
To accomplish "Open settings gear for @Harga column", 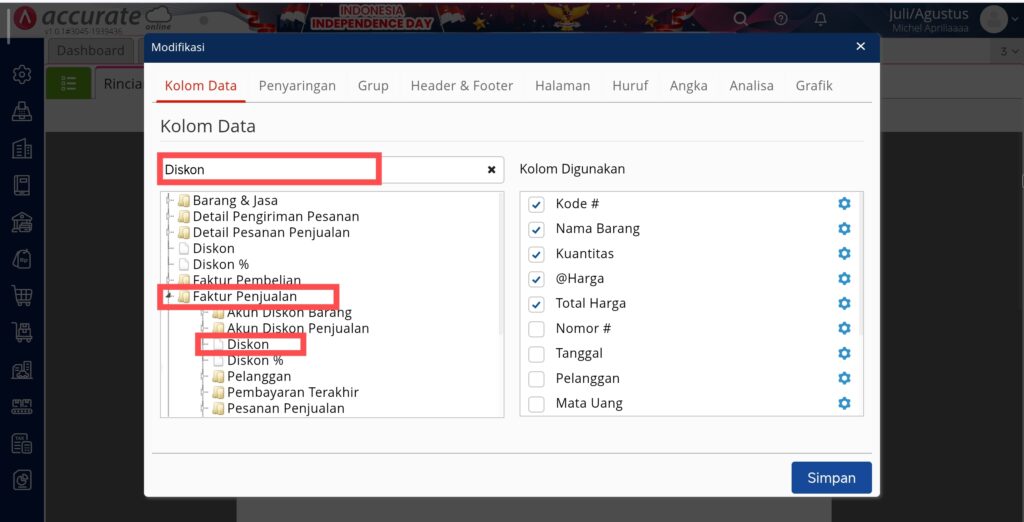I will pos(844,278).
